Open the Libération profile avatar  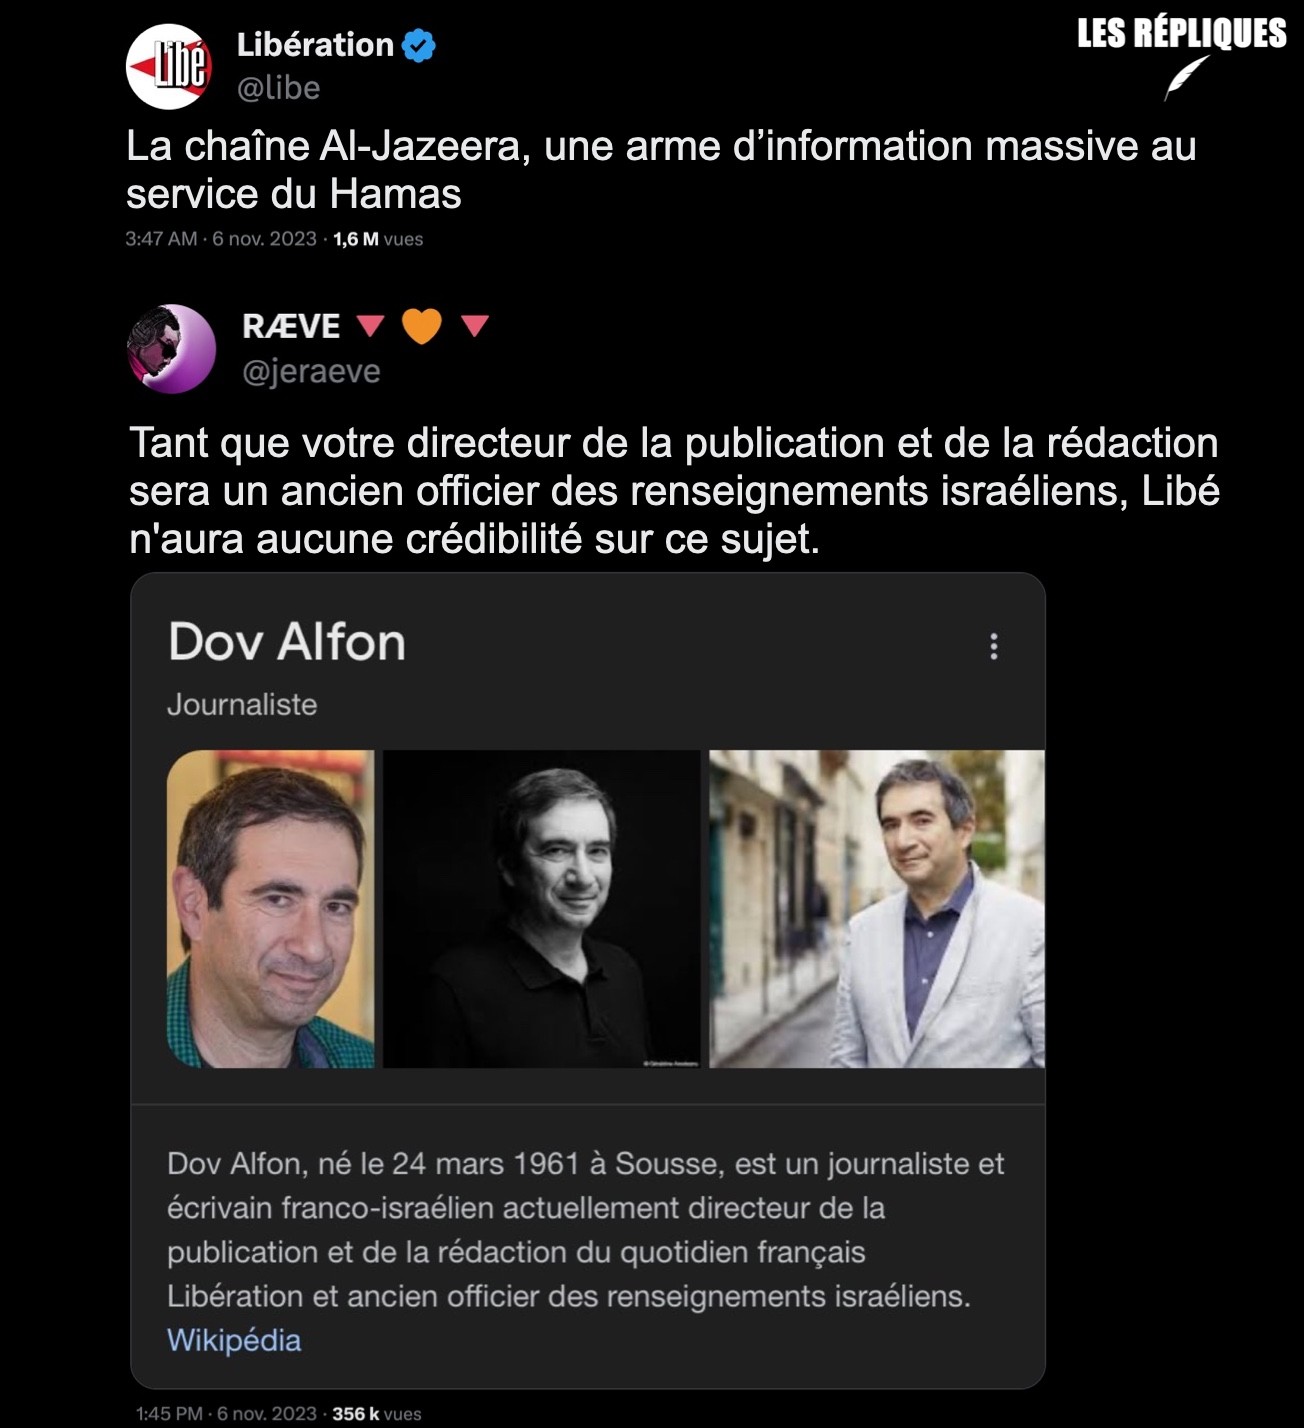169,66
